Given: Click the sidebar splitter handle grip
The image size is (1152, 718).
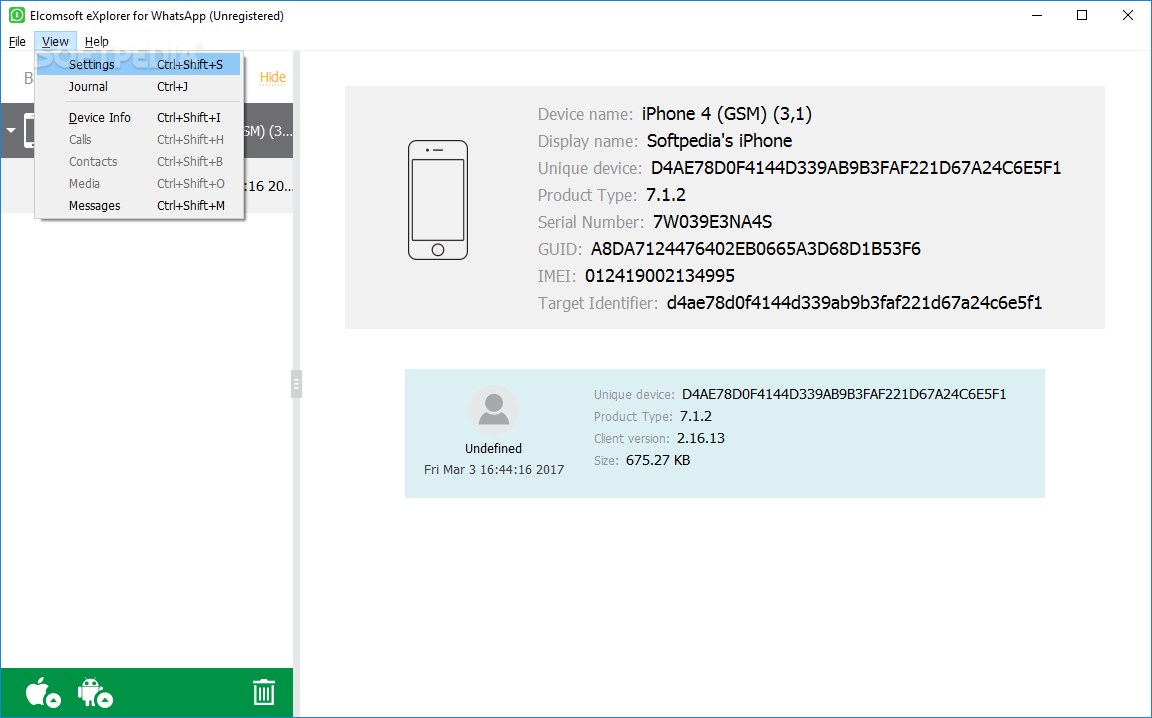Looking at the screenshot, I should (297, 384).
